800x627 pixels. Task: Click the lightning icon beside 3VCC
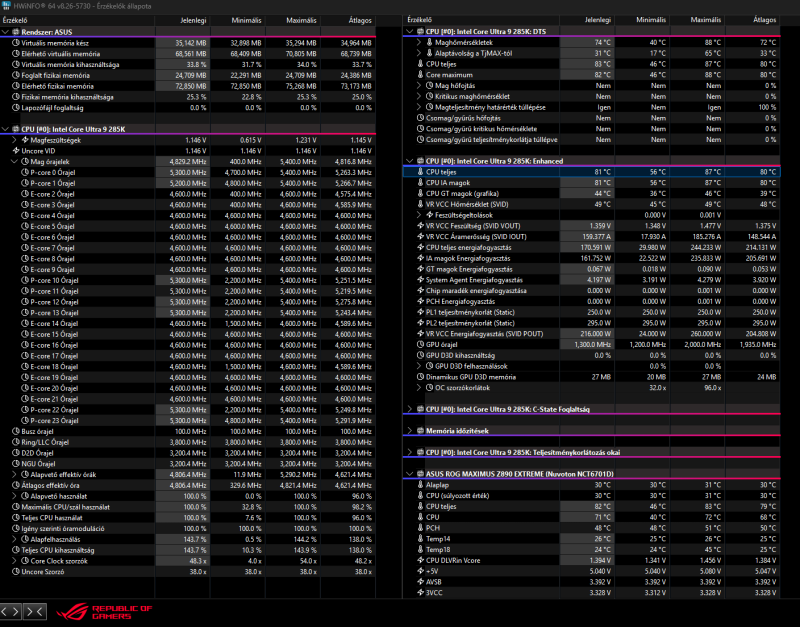coord(420,593)
